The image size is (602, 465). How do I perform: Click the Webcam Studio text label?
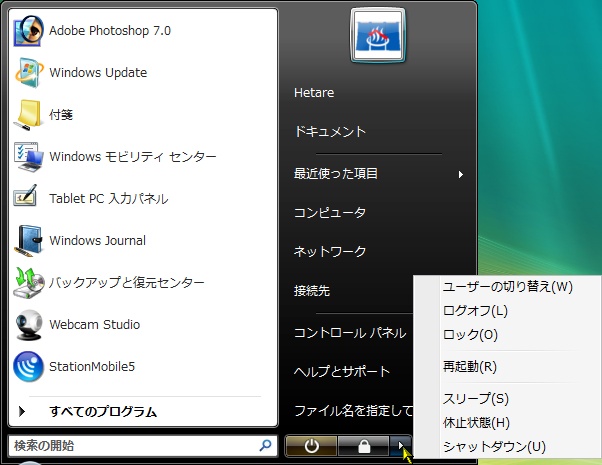(94, 324)
